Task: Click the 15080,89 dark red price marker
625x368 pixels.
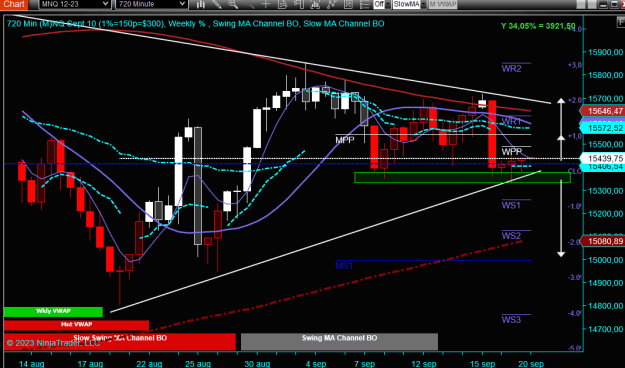Action: tap(603, 241)
